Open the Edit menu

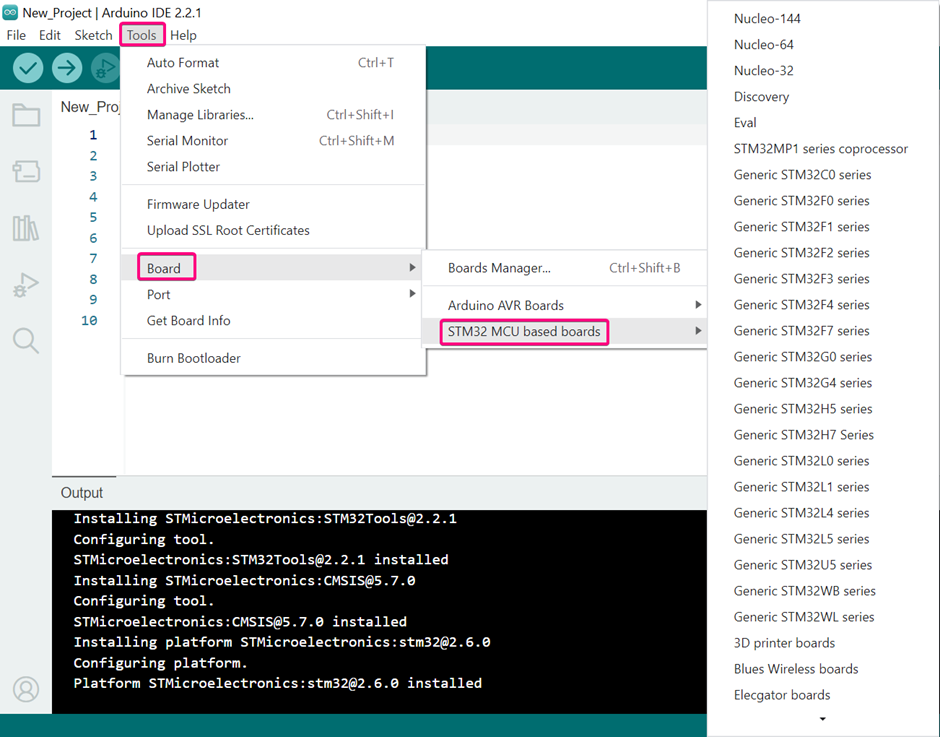click(x=50, y=35)
